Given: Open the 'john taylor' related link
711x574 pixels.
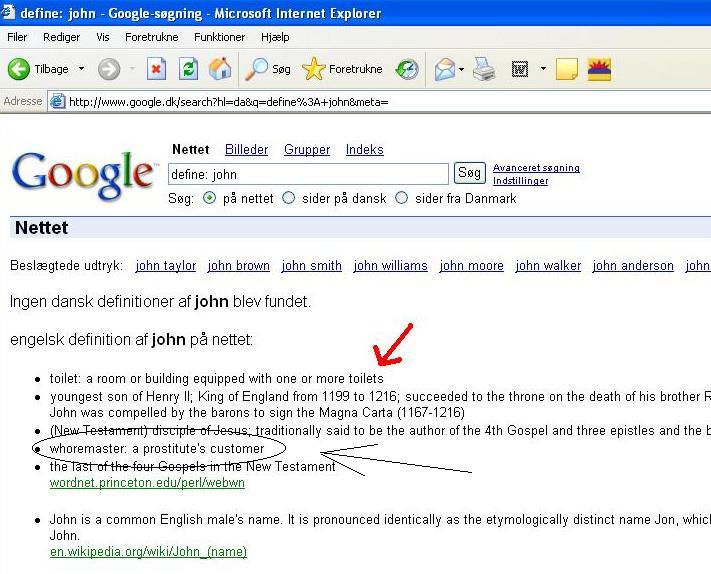Looking at the screenshot, I should click(x=166, y=266).
